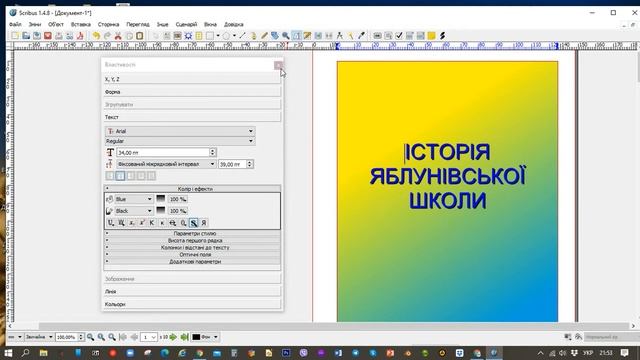640x360 pixels.
Task: Click the Open document folder icon
Action: (26, 36)
